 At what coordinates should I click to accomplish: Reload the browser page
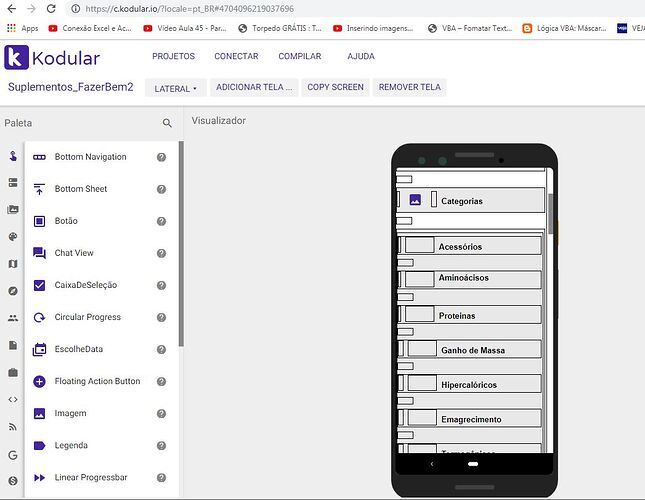click(51, 9)
